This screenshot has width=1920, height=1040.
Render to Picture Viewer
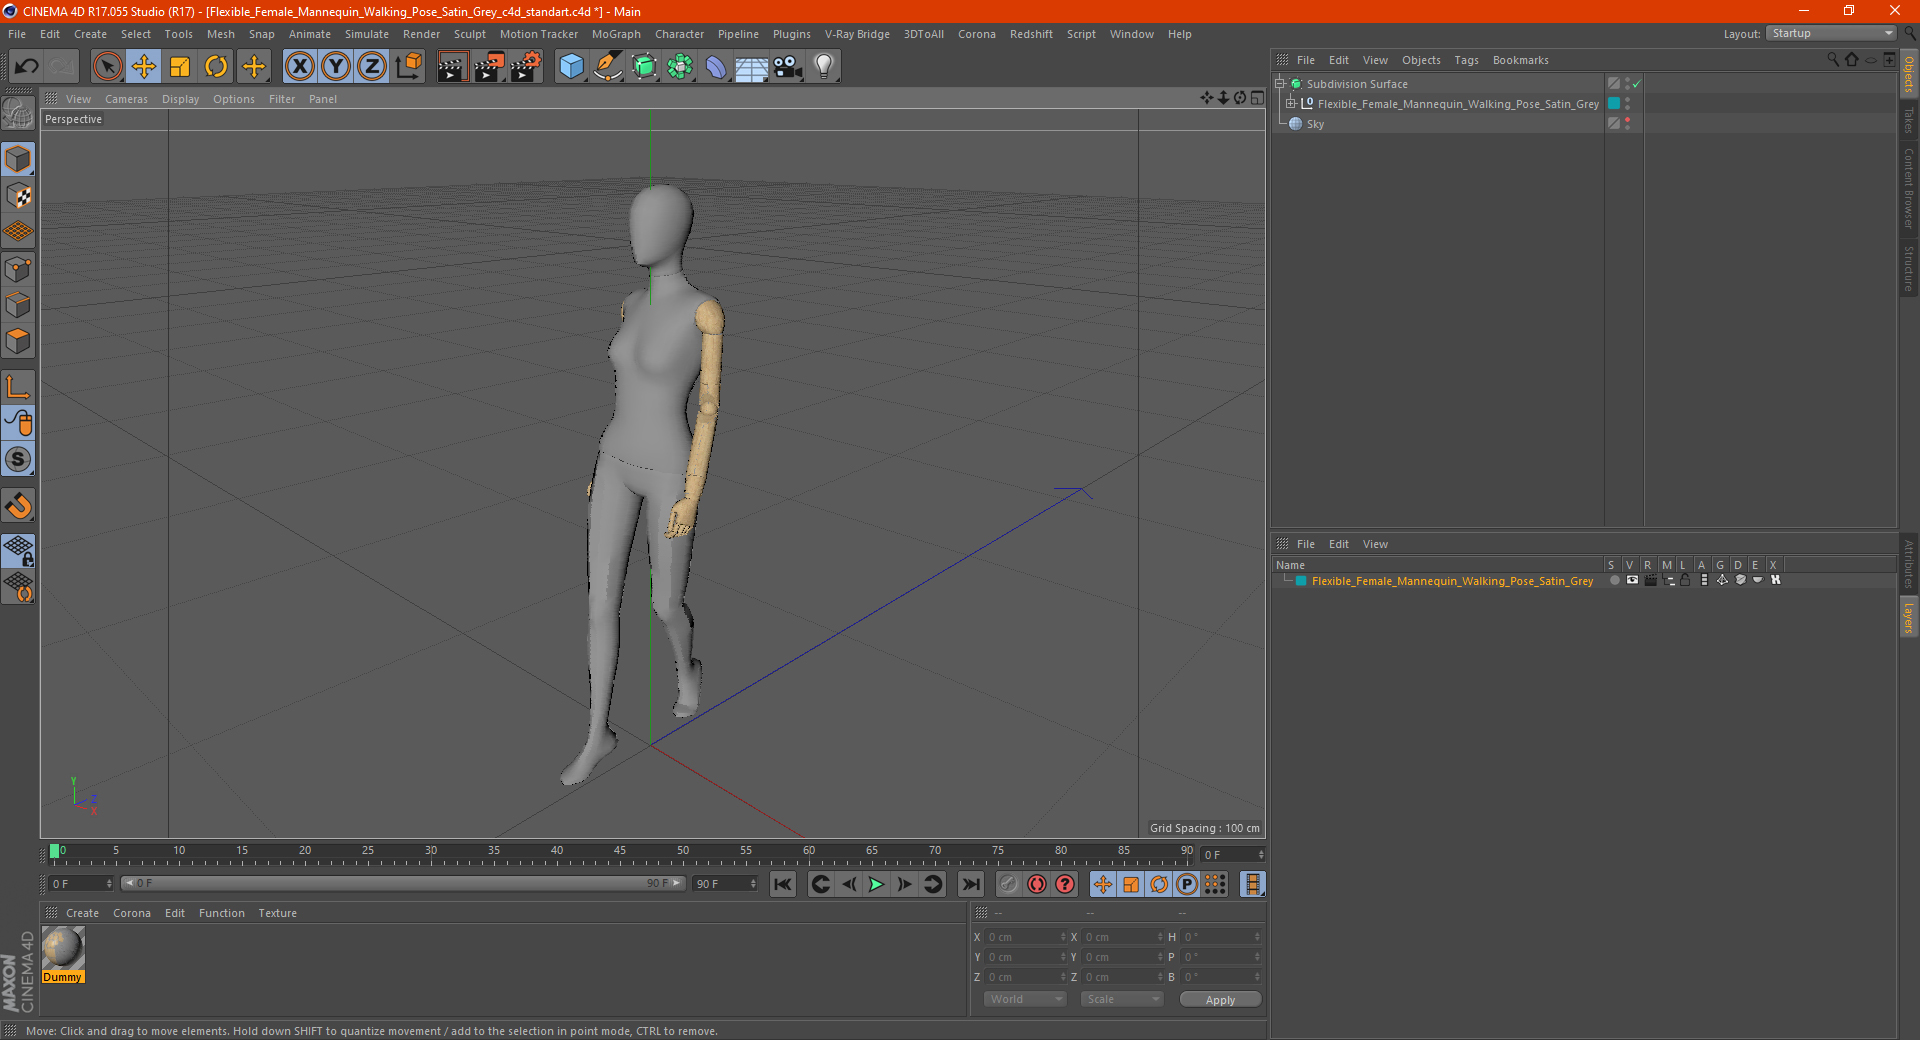(489, 67)
